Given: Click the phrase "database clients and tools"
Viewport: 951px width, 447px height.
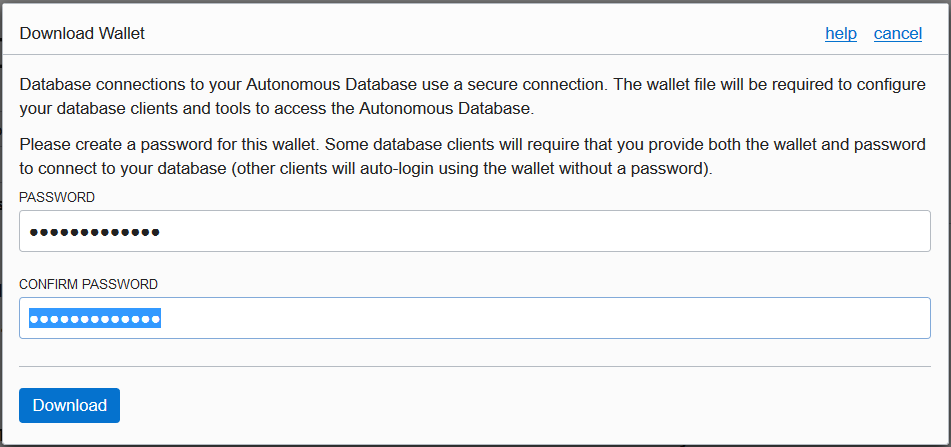Looking at the screenshot, I should point(150,107).
